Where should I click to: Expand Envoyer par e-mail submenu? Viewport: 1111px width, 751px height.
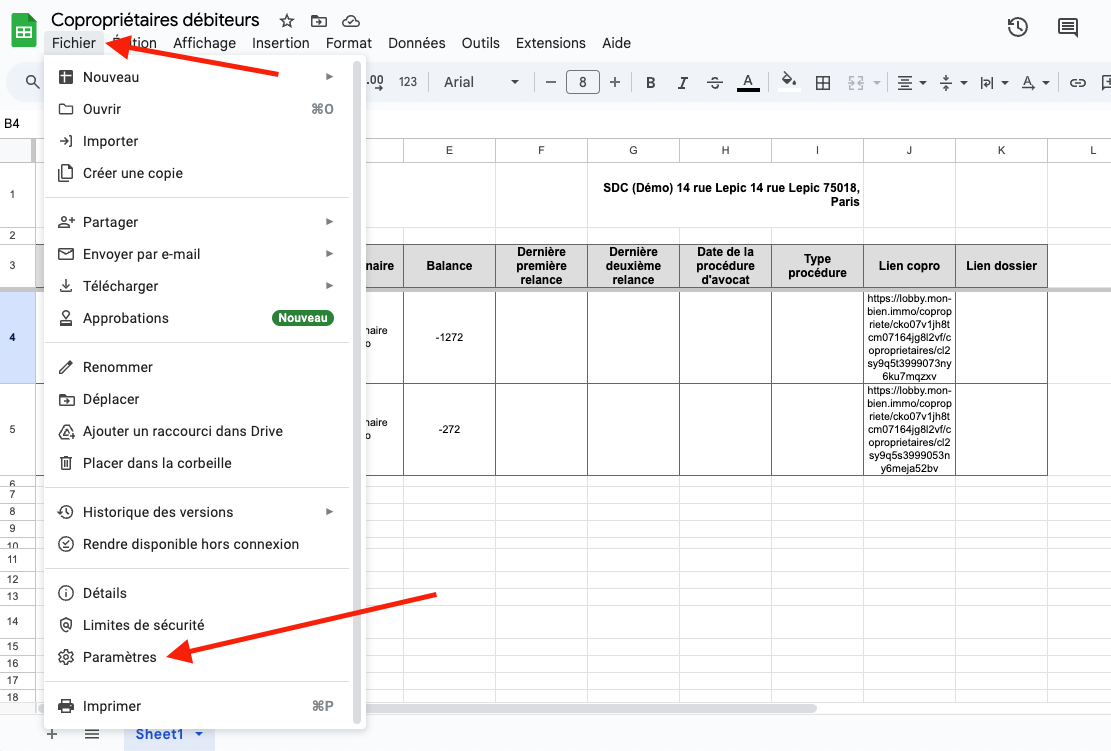[x=198, y=254]
